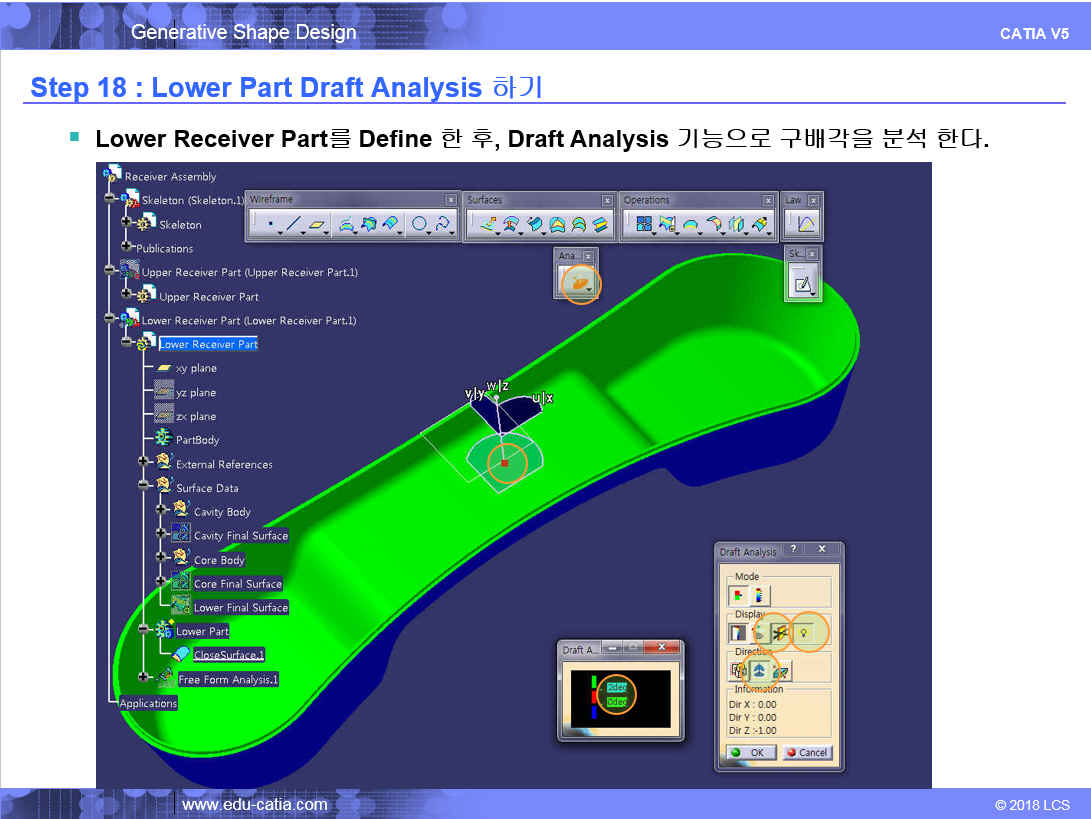Image resolution: width=1091 pixels, height=819 pixels.
Task: Open the Sketcher tool icon
Action: pos(803,285)
